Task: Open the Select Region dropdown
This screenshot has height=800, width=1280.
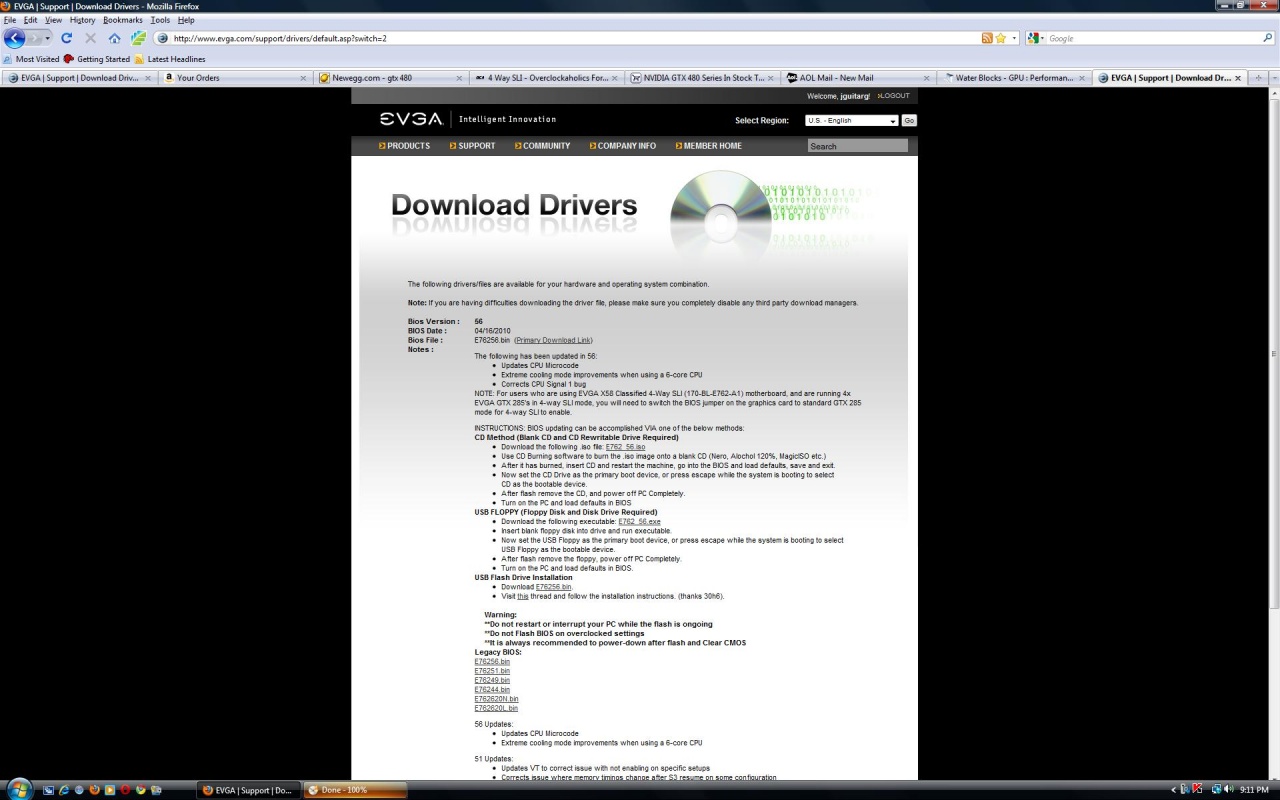Action: 851,120
